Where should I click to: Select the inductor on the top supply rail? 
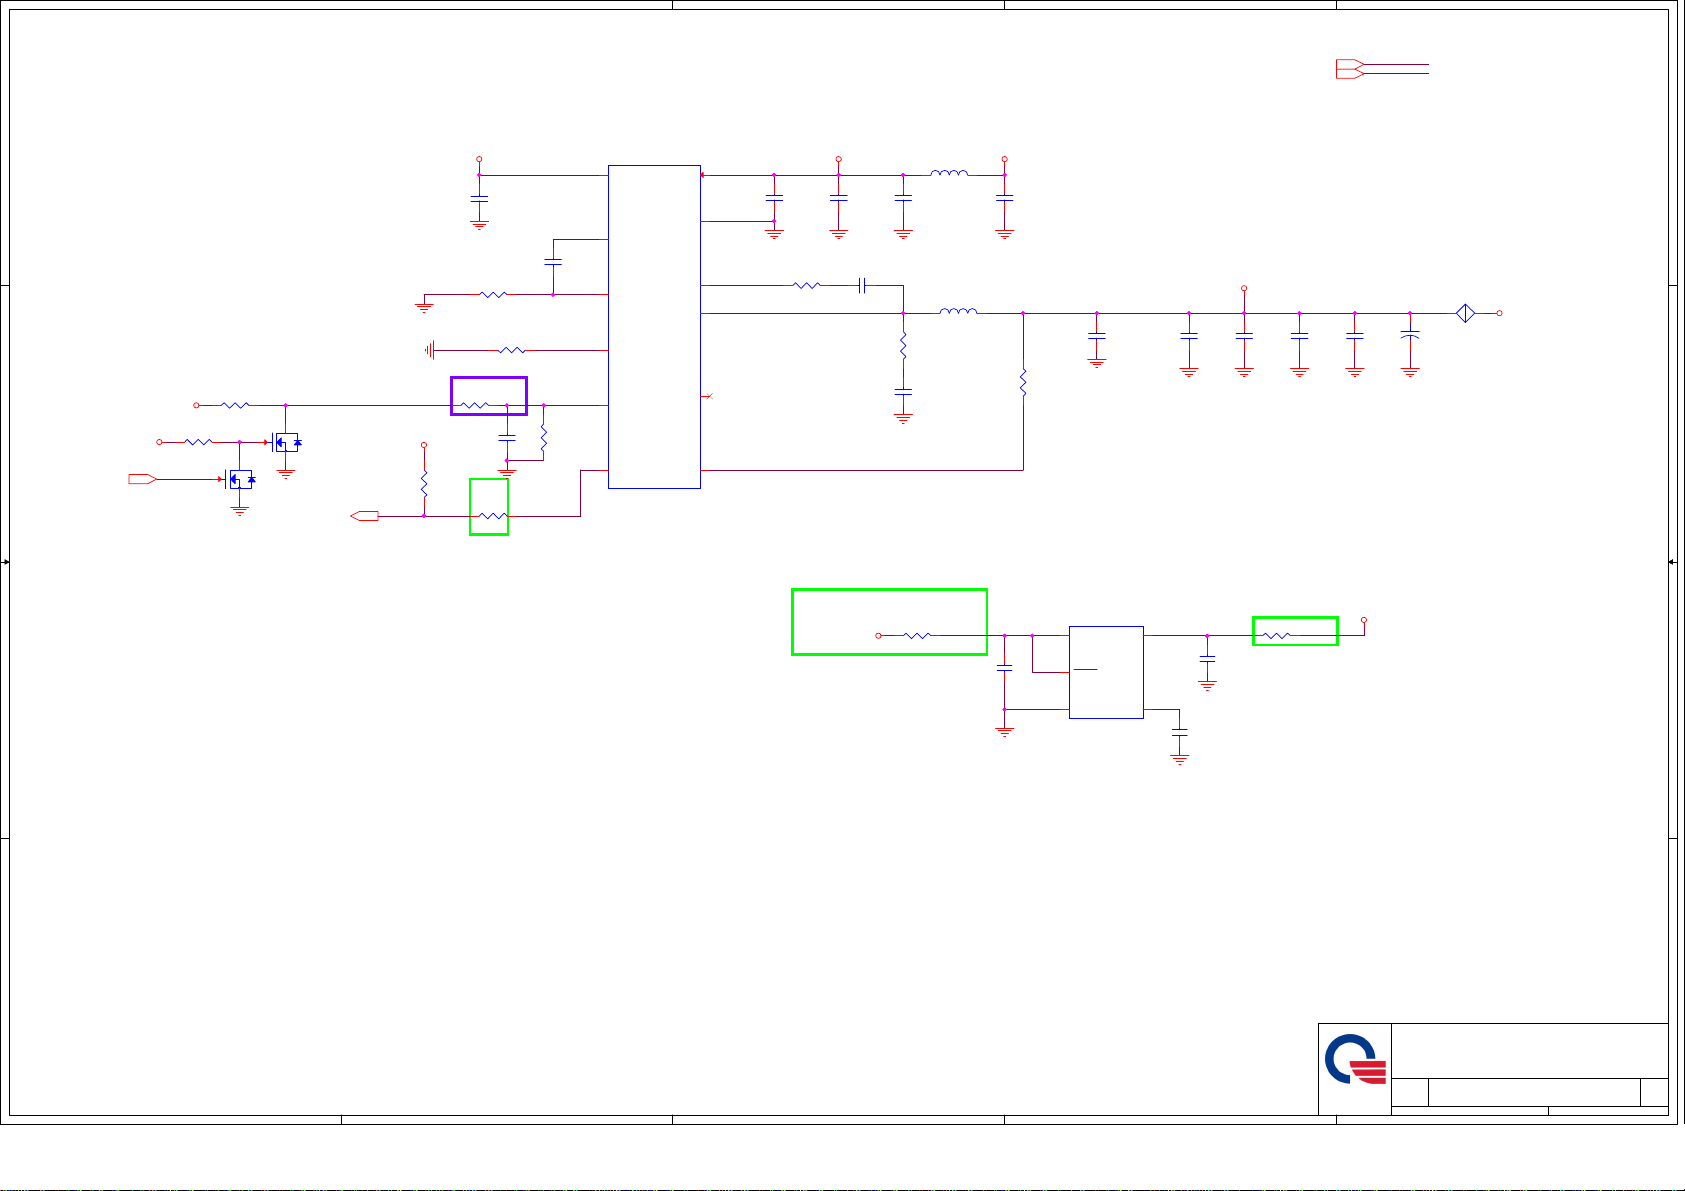pos(949,173)
